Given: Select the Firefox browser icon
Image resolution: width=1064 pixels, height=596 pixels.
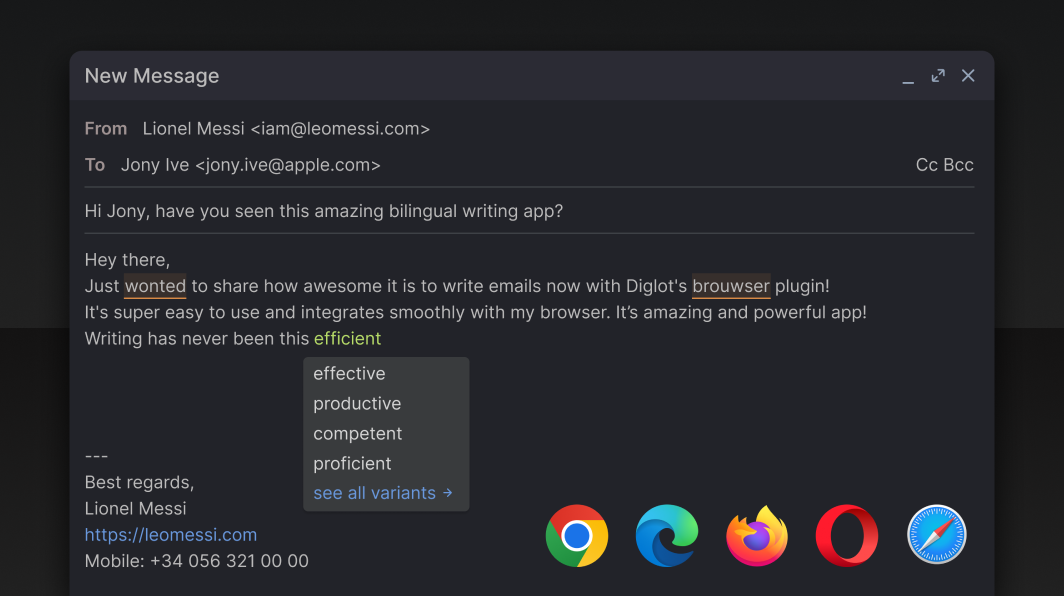Looking at the screenshot, I should (757, 536).
